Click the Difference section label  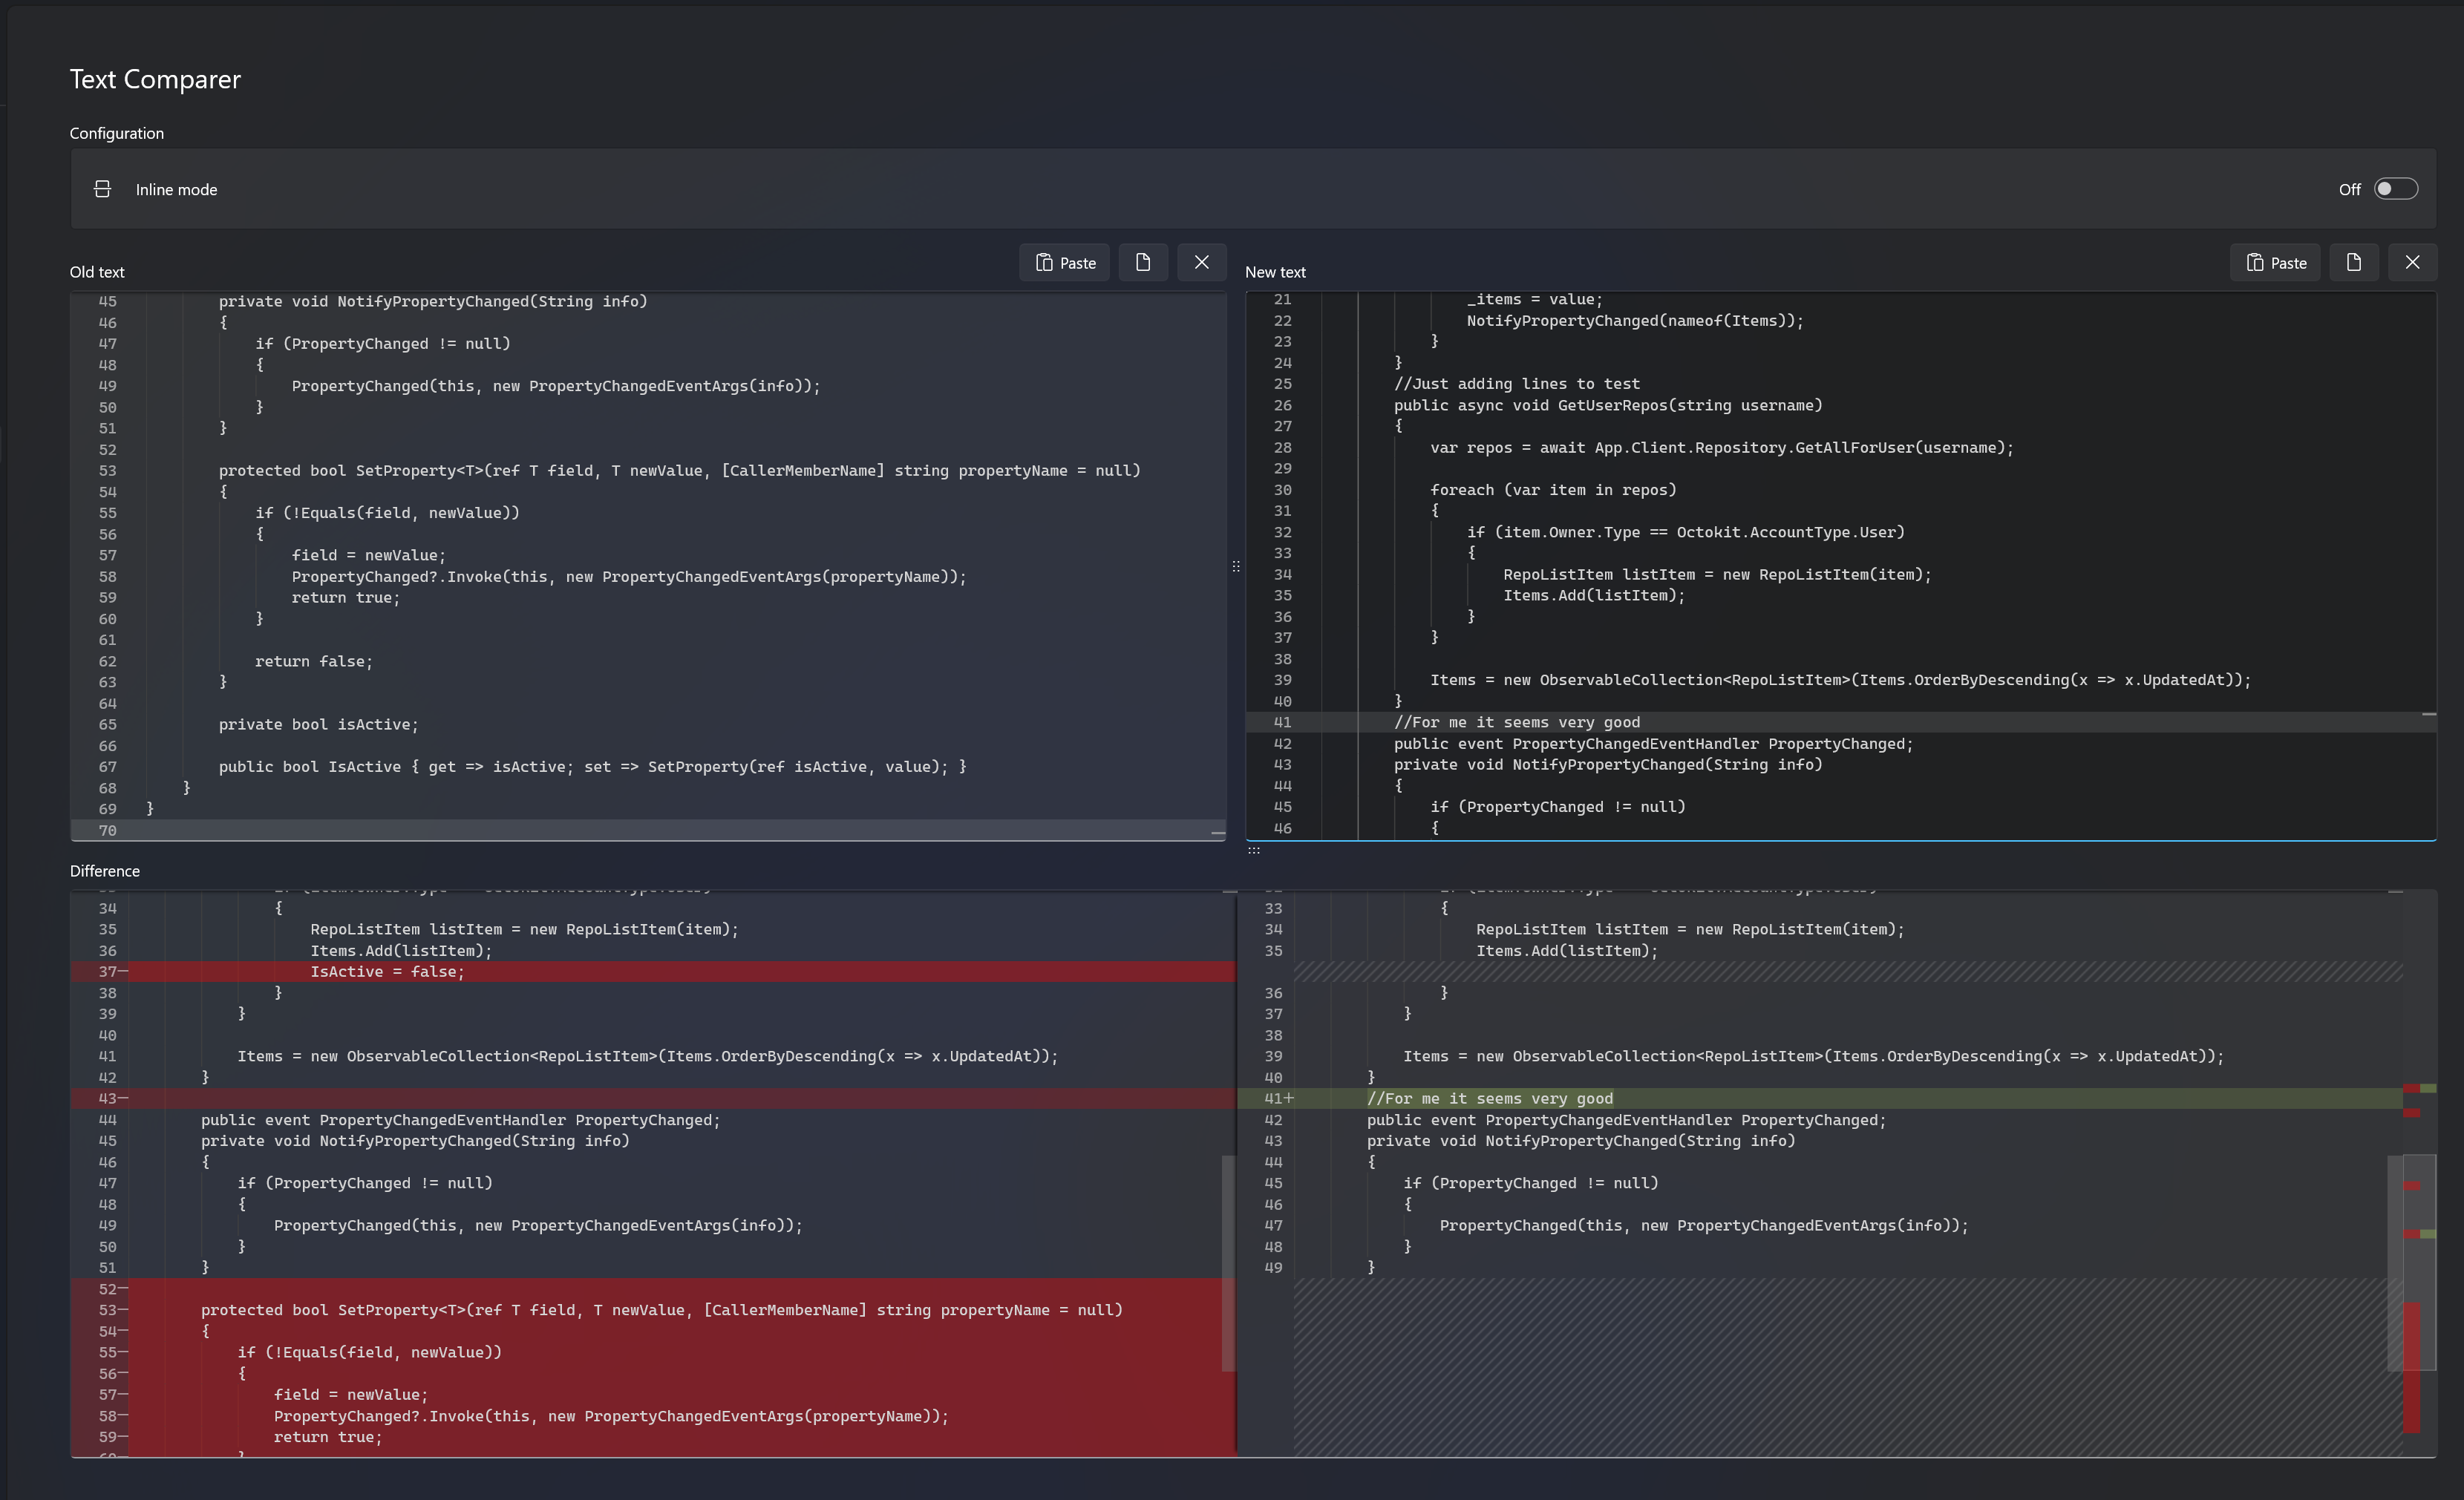(104, 870)
